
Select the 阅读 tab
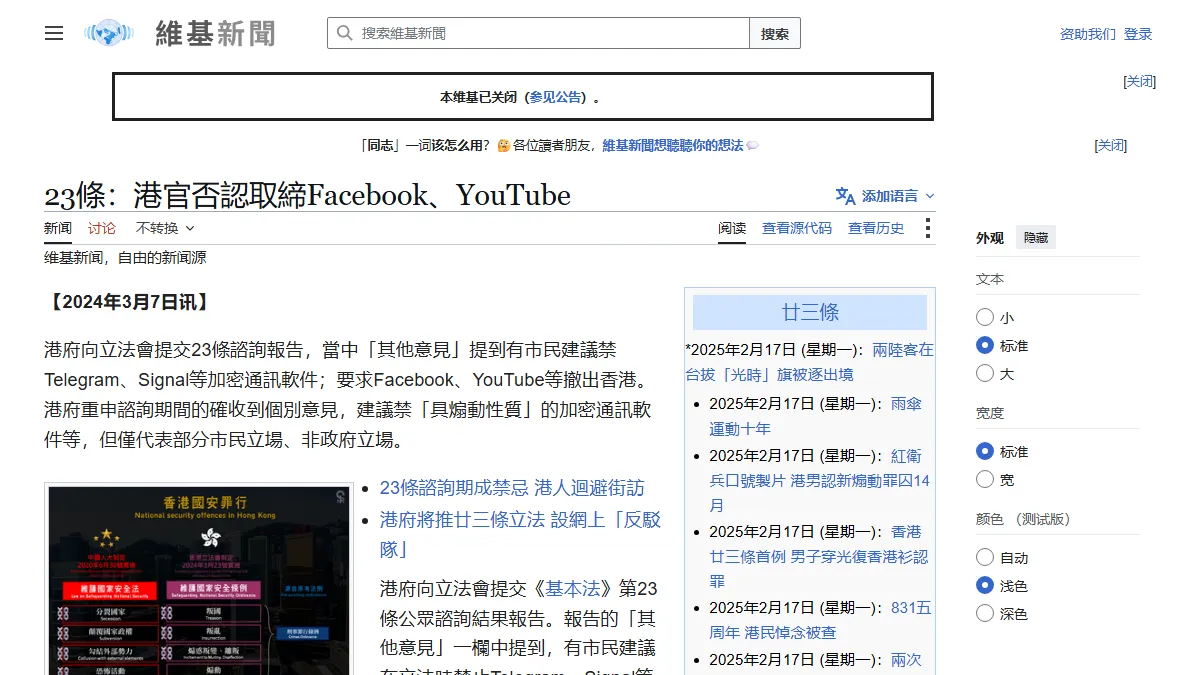tap(732, 228)
